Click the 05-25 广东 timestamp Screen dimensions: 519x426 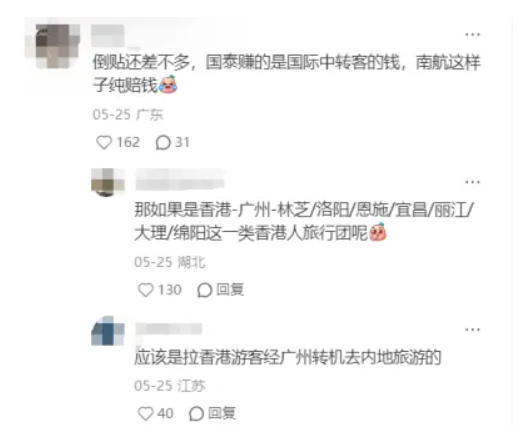coord(128,115)
